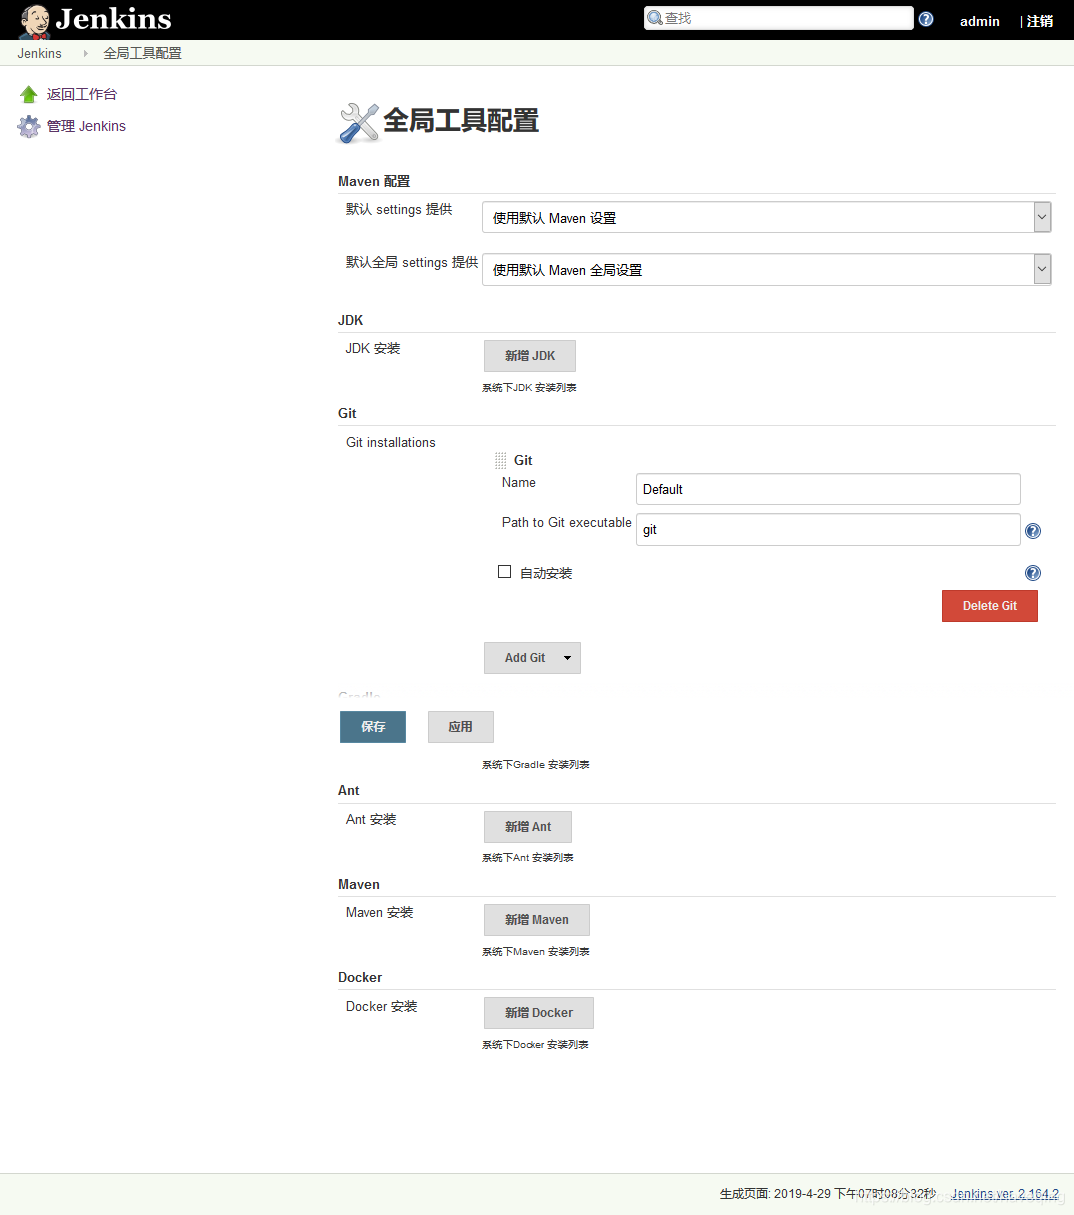This screenshot has width=1074, height=1215.
Task: Click the Jenkins title text in header
Action: click(113, 19)
